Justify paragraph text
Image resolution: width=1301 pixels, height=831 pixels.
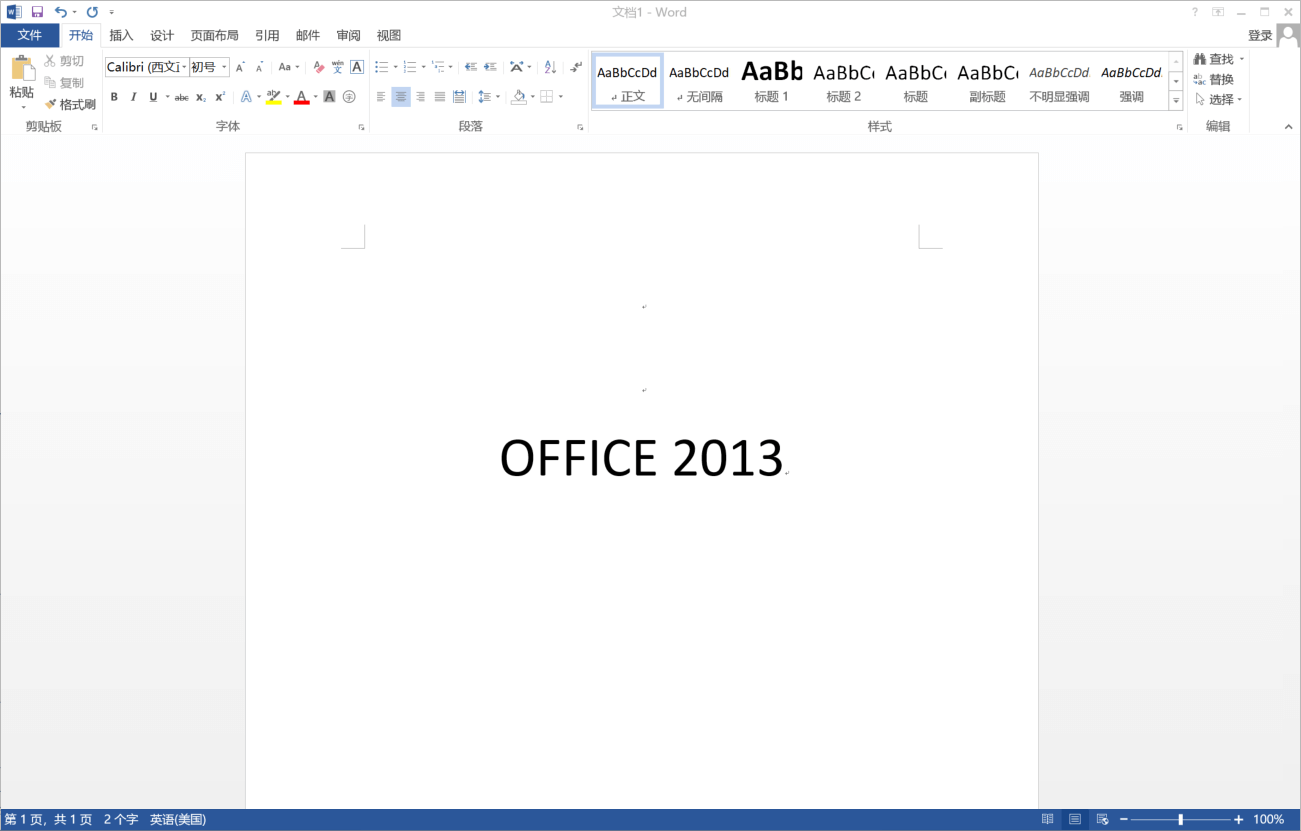pos(440,97)
